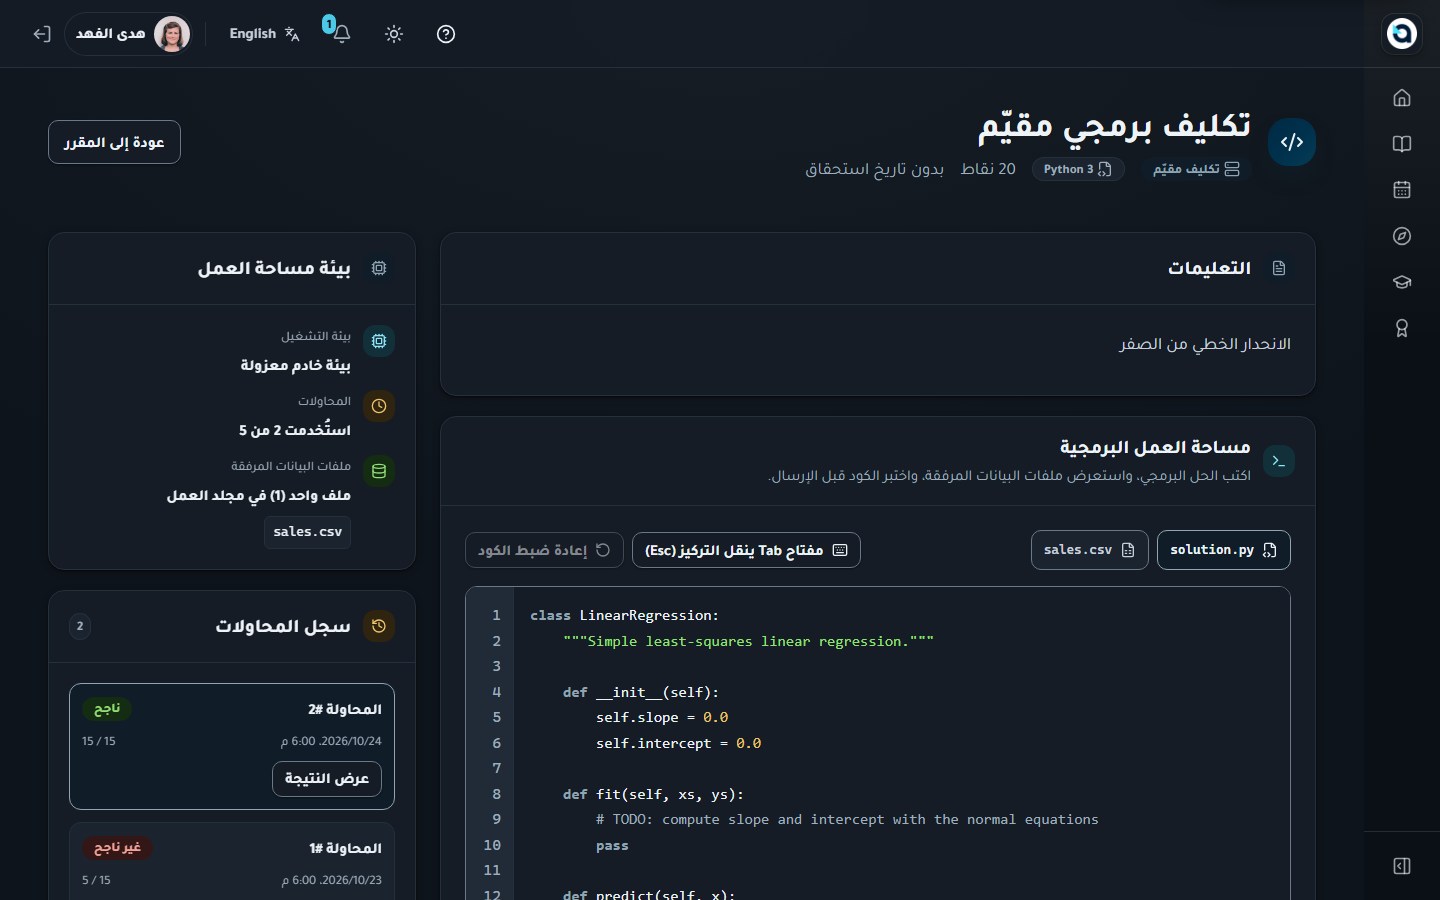Image resolution: width=1440 pixels, height=900 pixels.
Task: Click the logout arrow icon
Action: pyautogui.click(x=41, y=34)
